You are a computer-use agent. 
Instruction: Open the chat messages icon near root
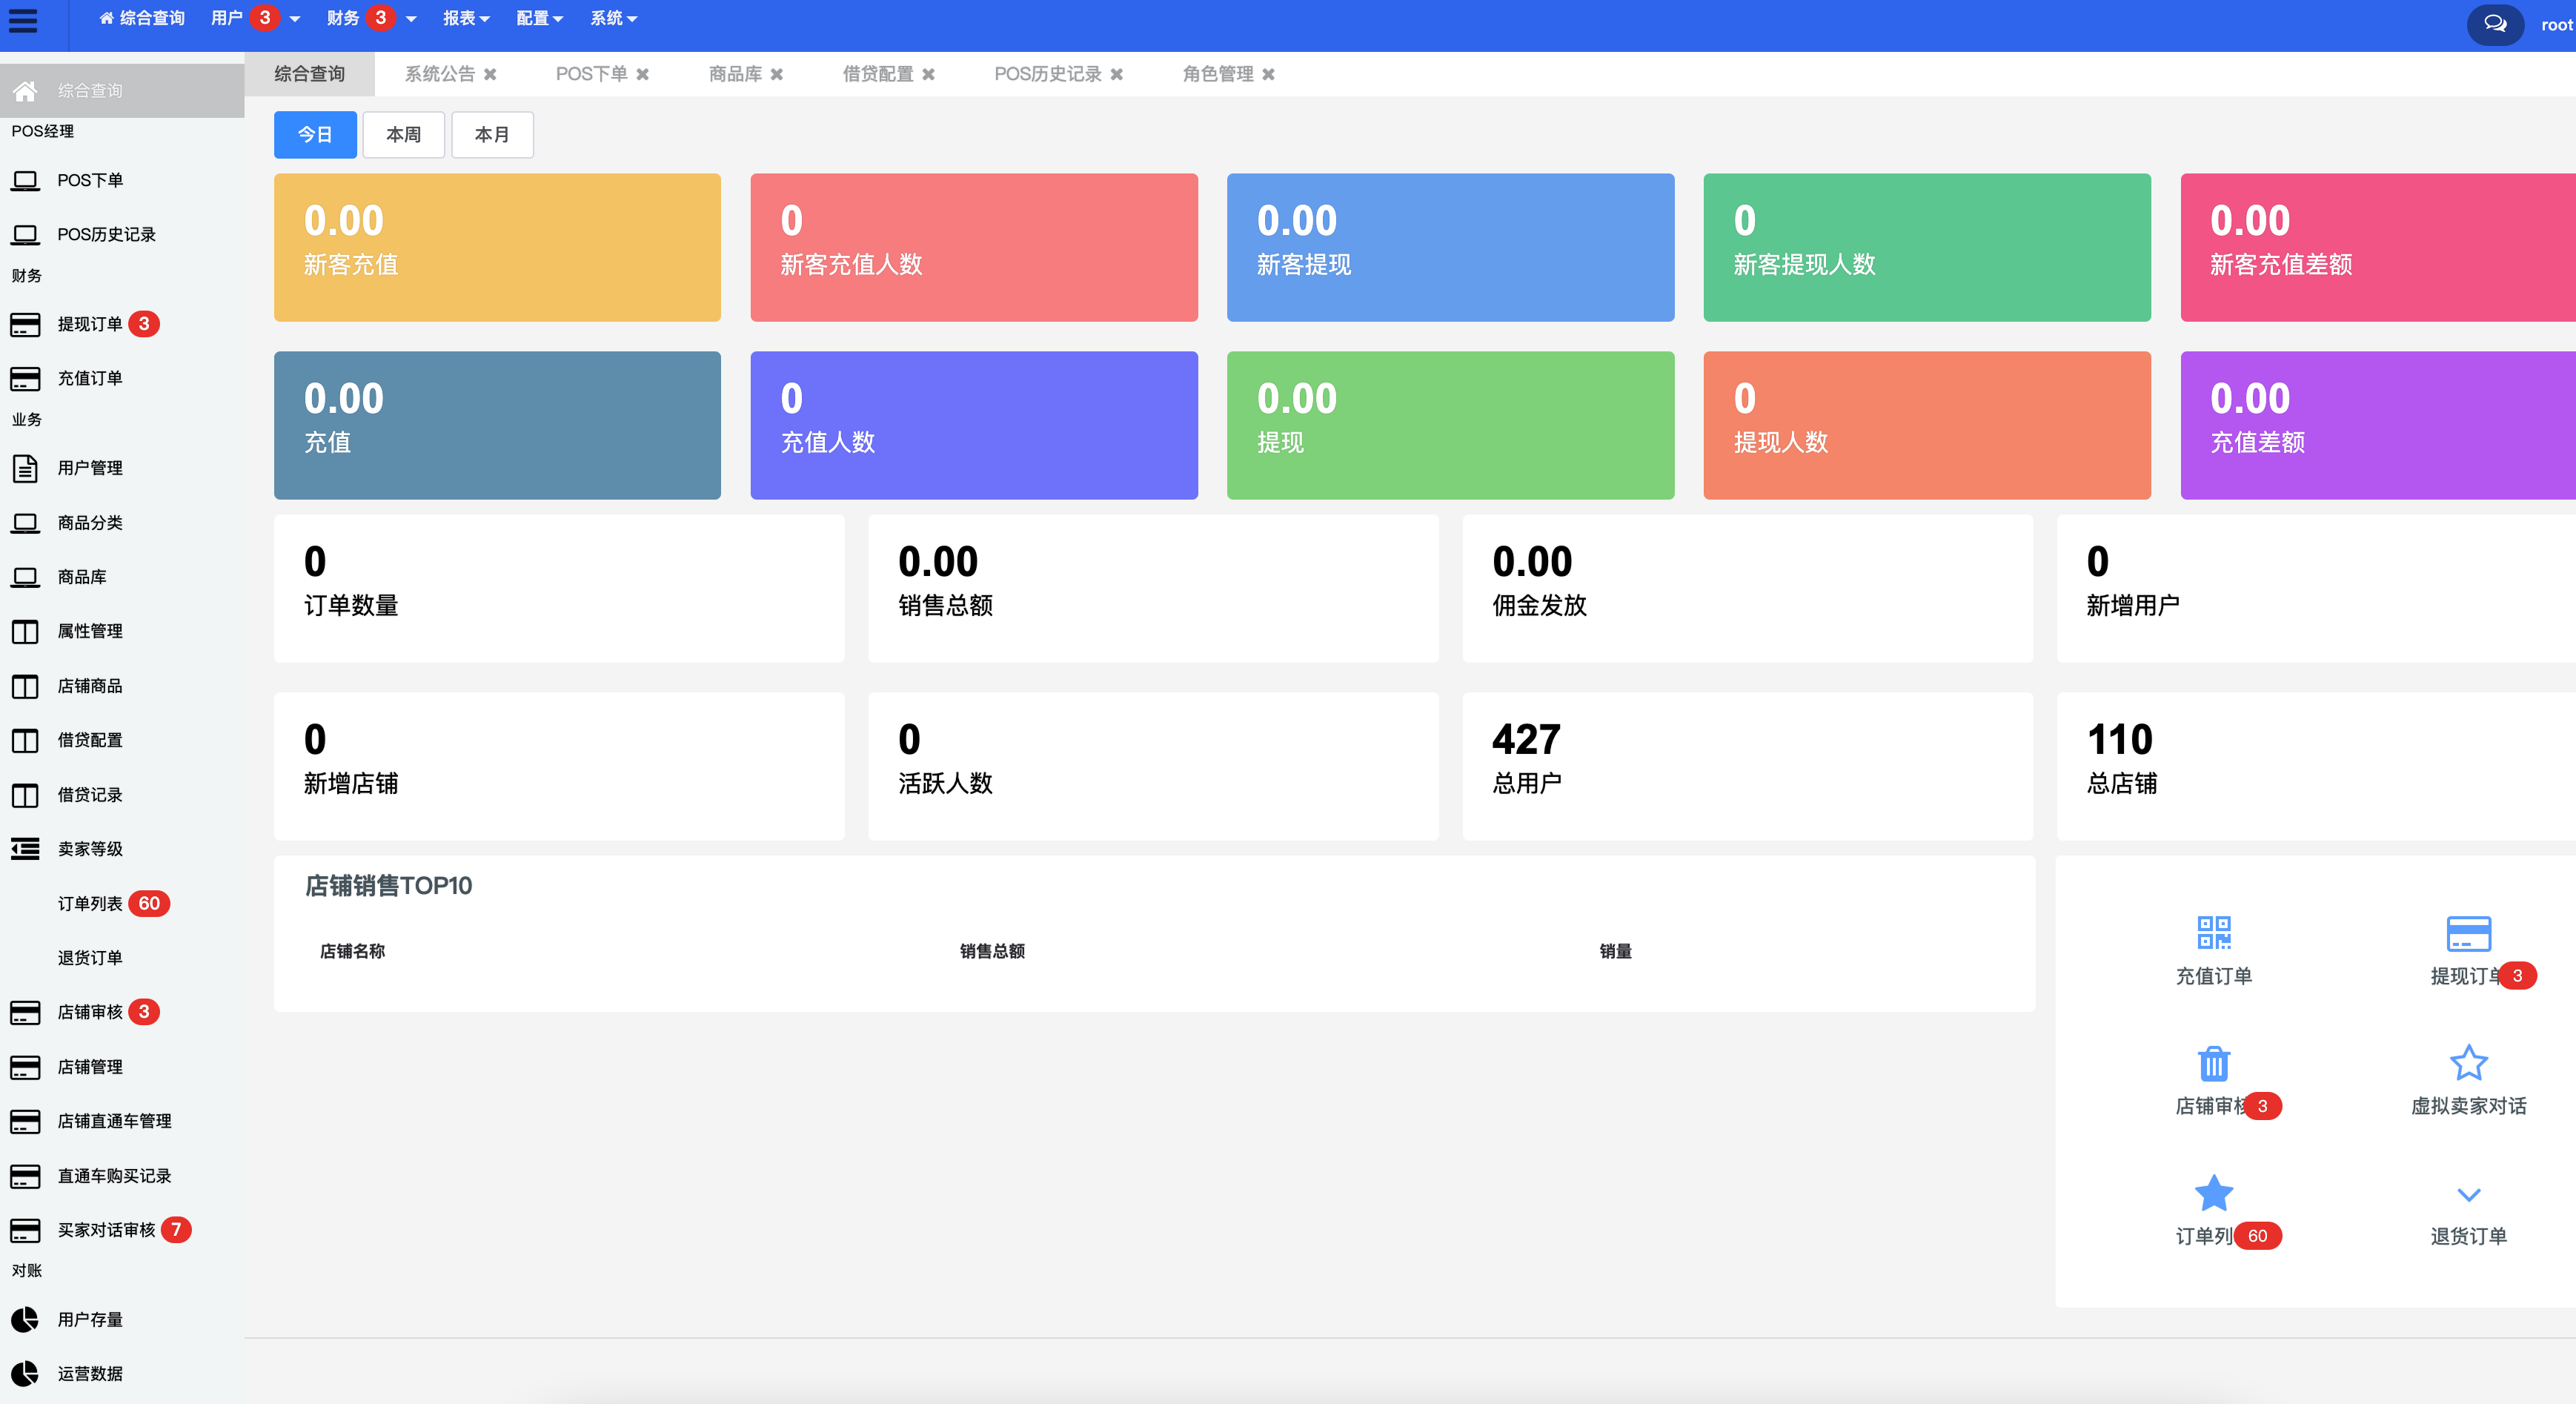tap(2495, 24)
